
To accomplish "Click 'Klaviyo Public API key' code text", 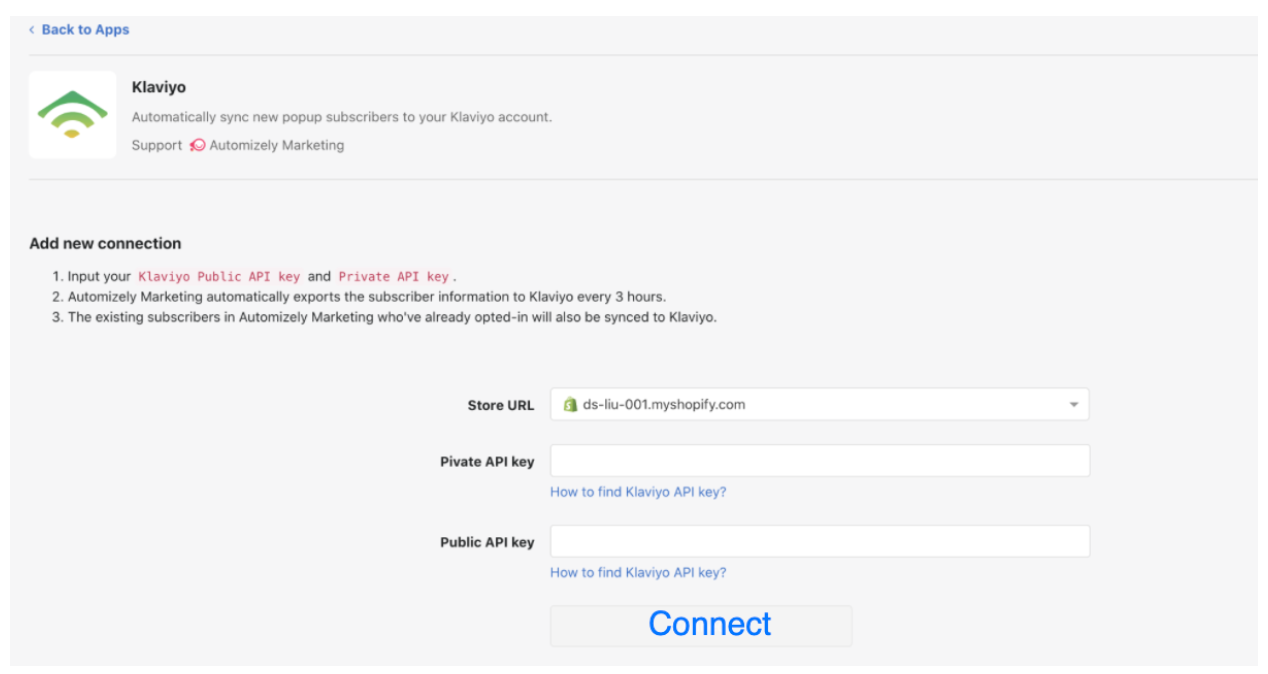I will click(x=219, y=276).
